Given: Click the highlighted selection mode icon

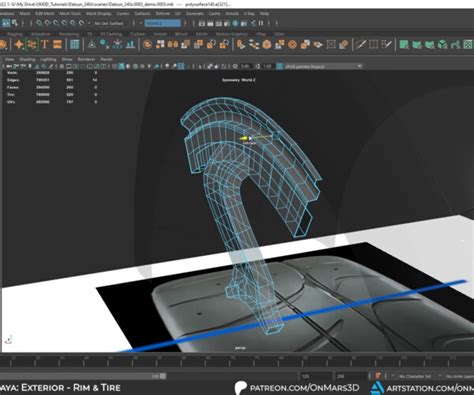Looking at the screenshot, I should (6, 23).
